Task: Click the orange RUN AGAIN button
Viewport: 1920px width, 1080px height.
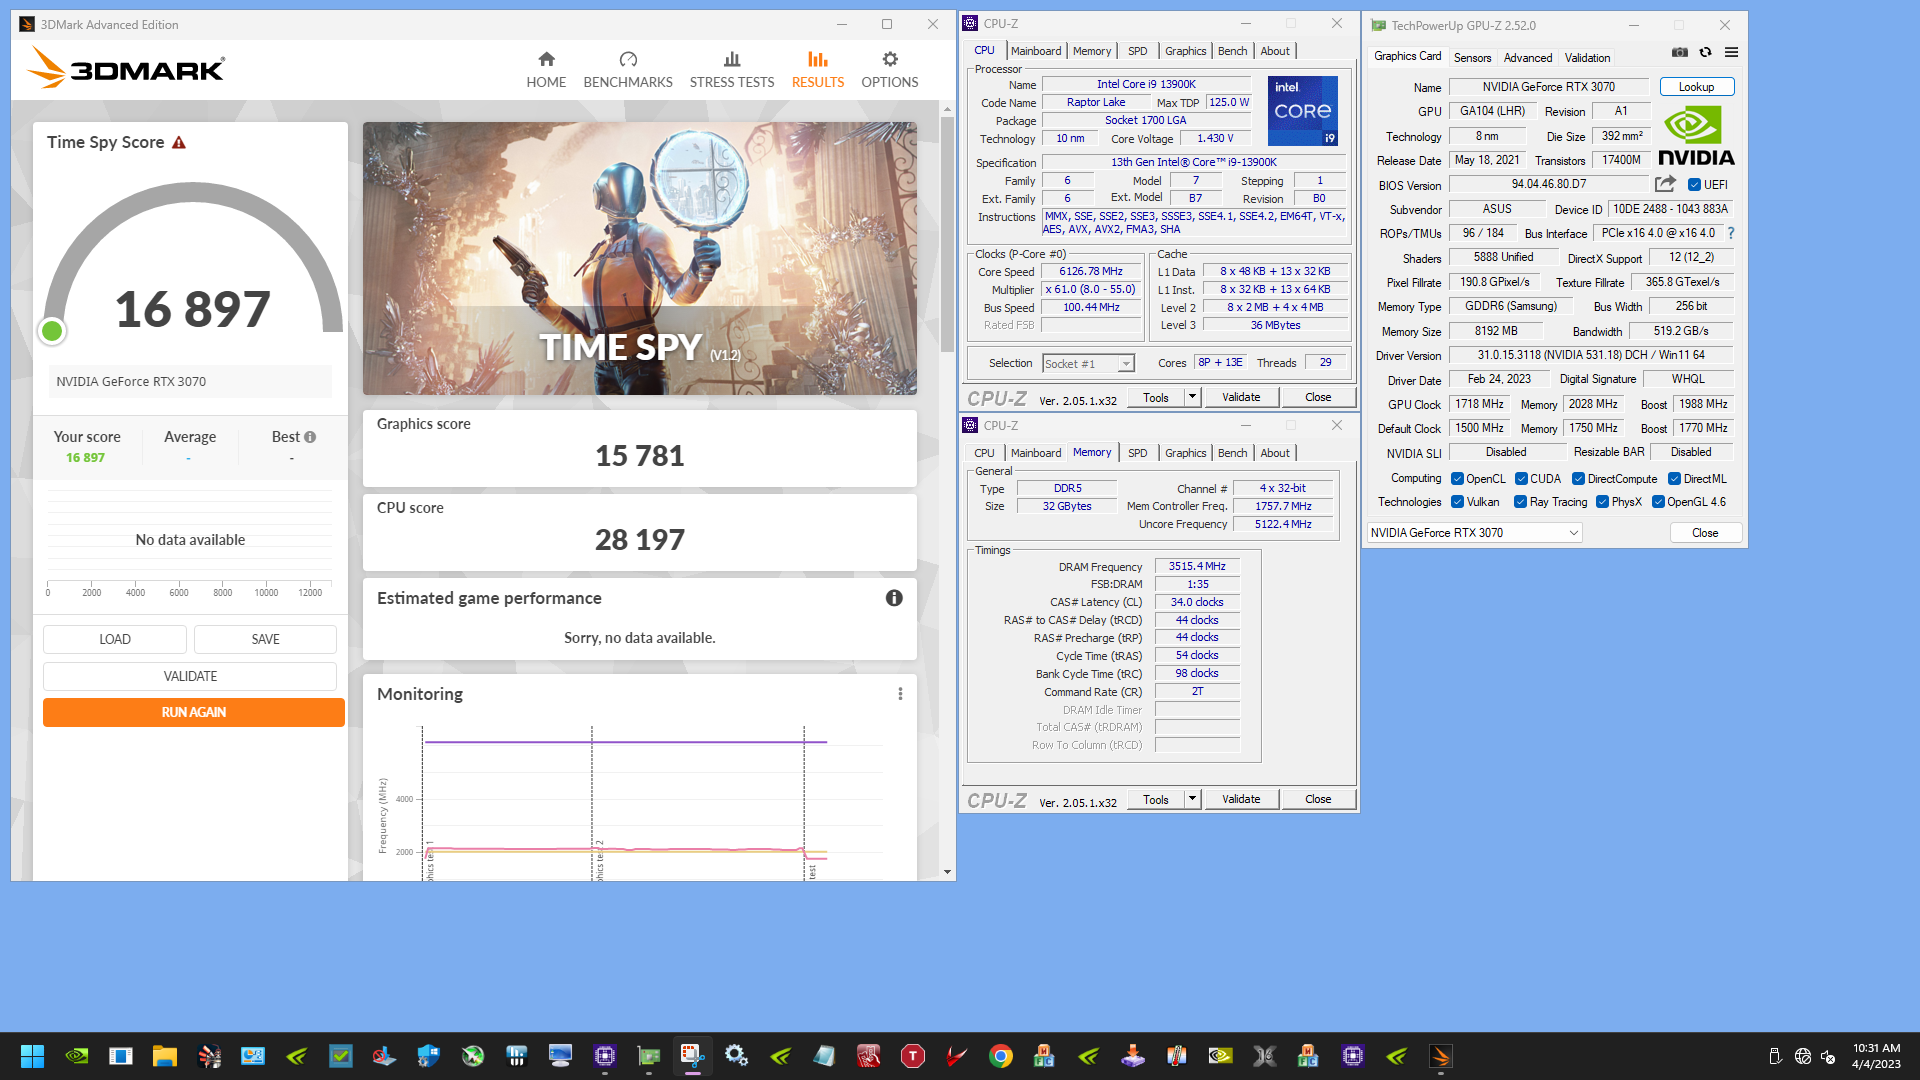Action: point(194,712)
